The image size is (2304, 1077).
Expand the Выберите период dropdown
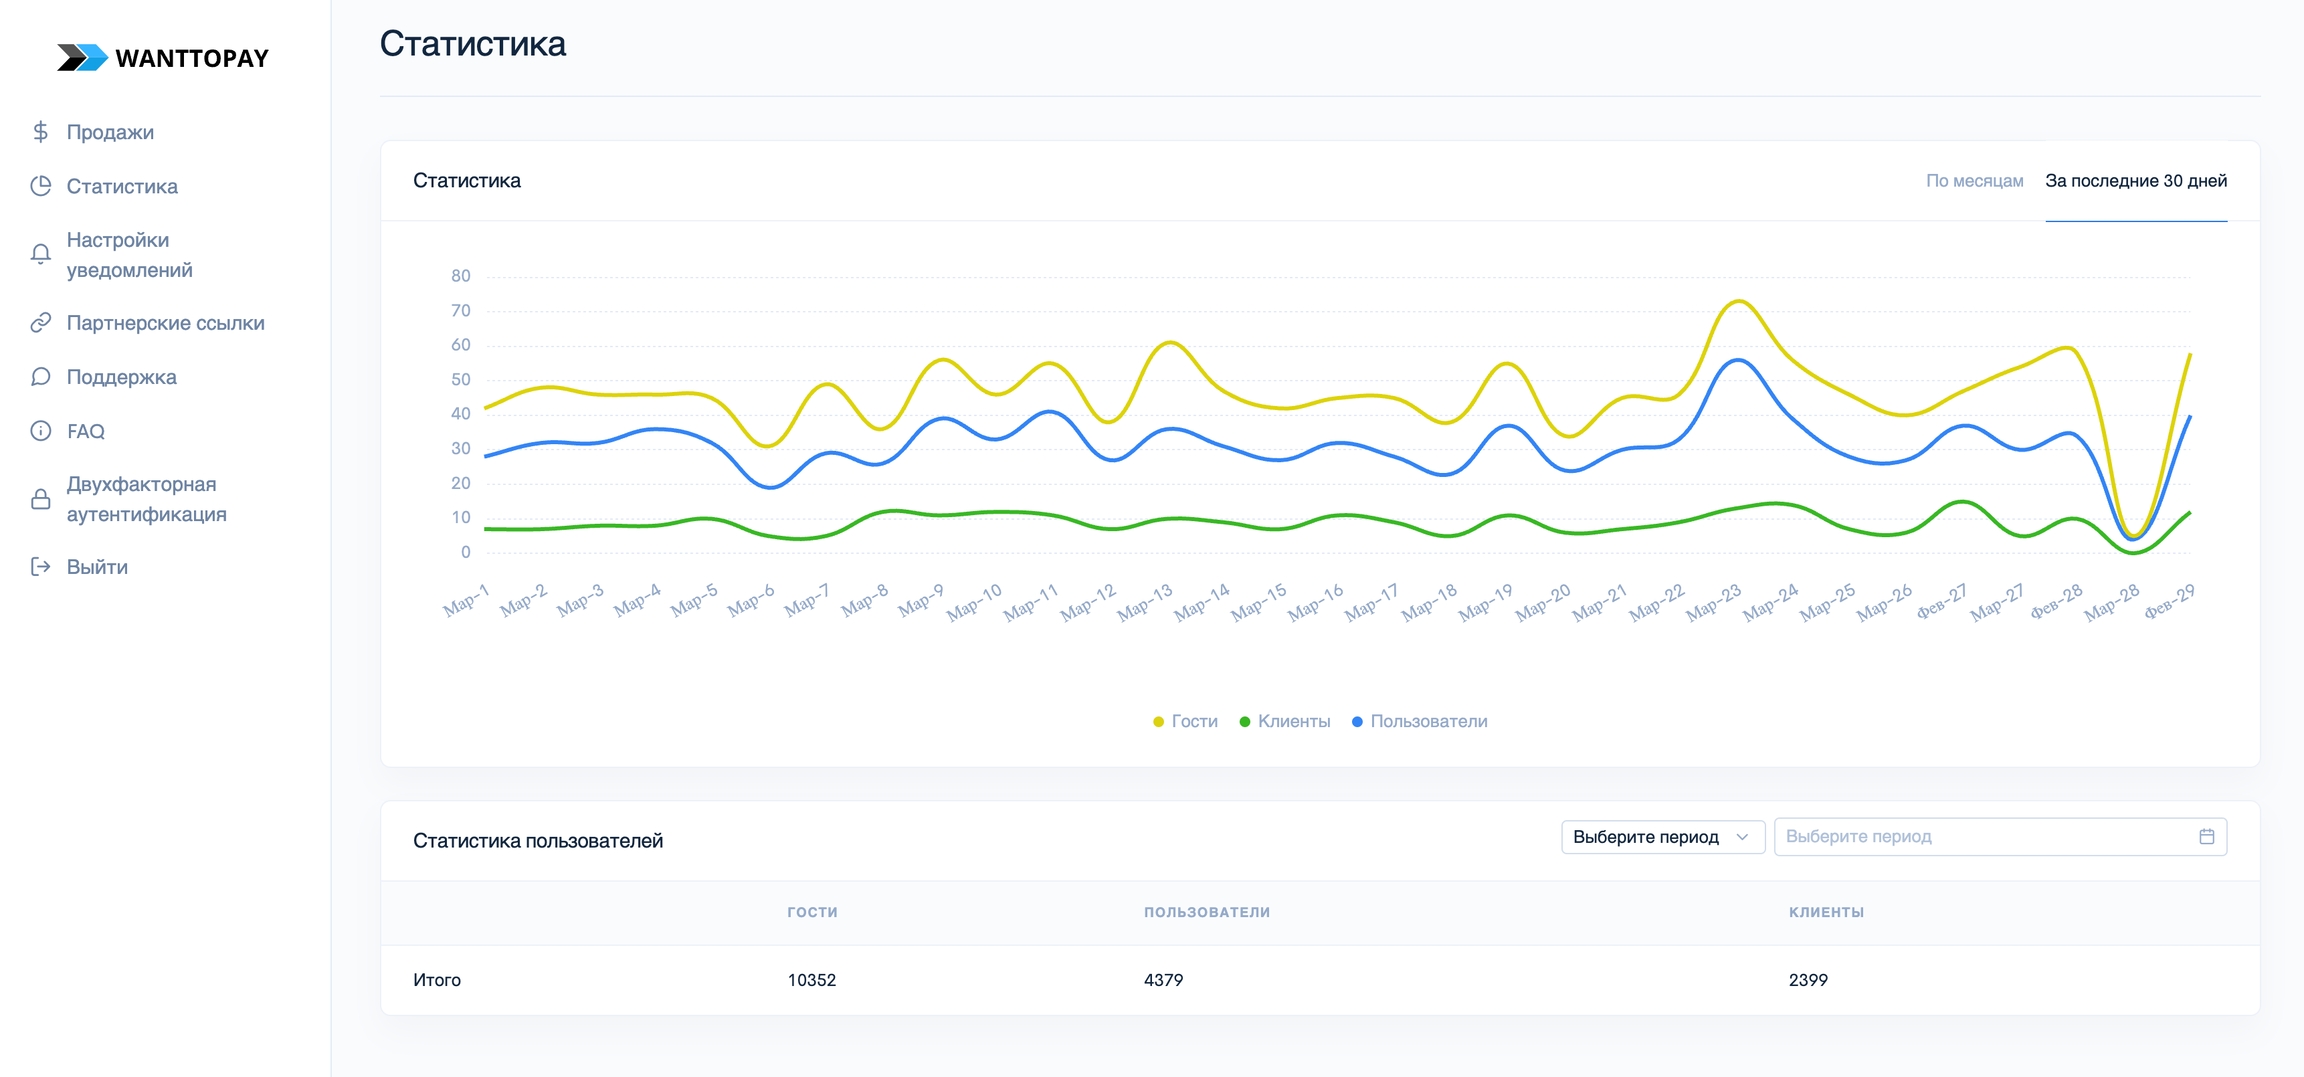[1661, 837]
